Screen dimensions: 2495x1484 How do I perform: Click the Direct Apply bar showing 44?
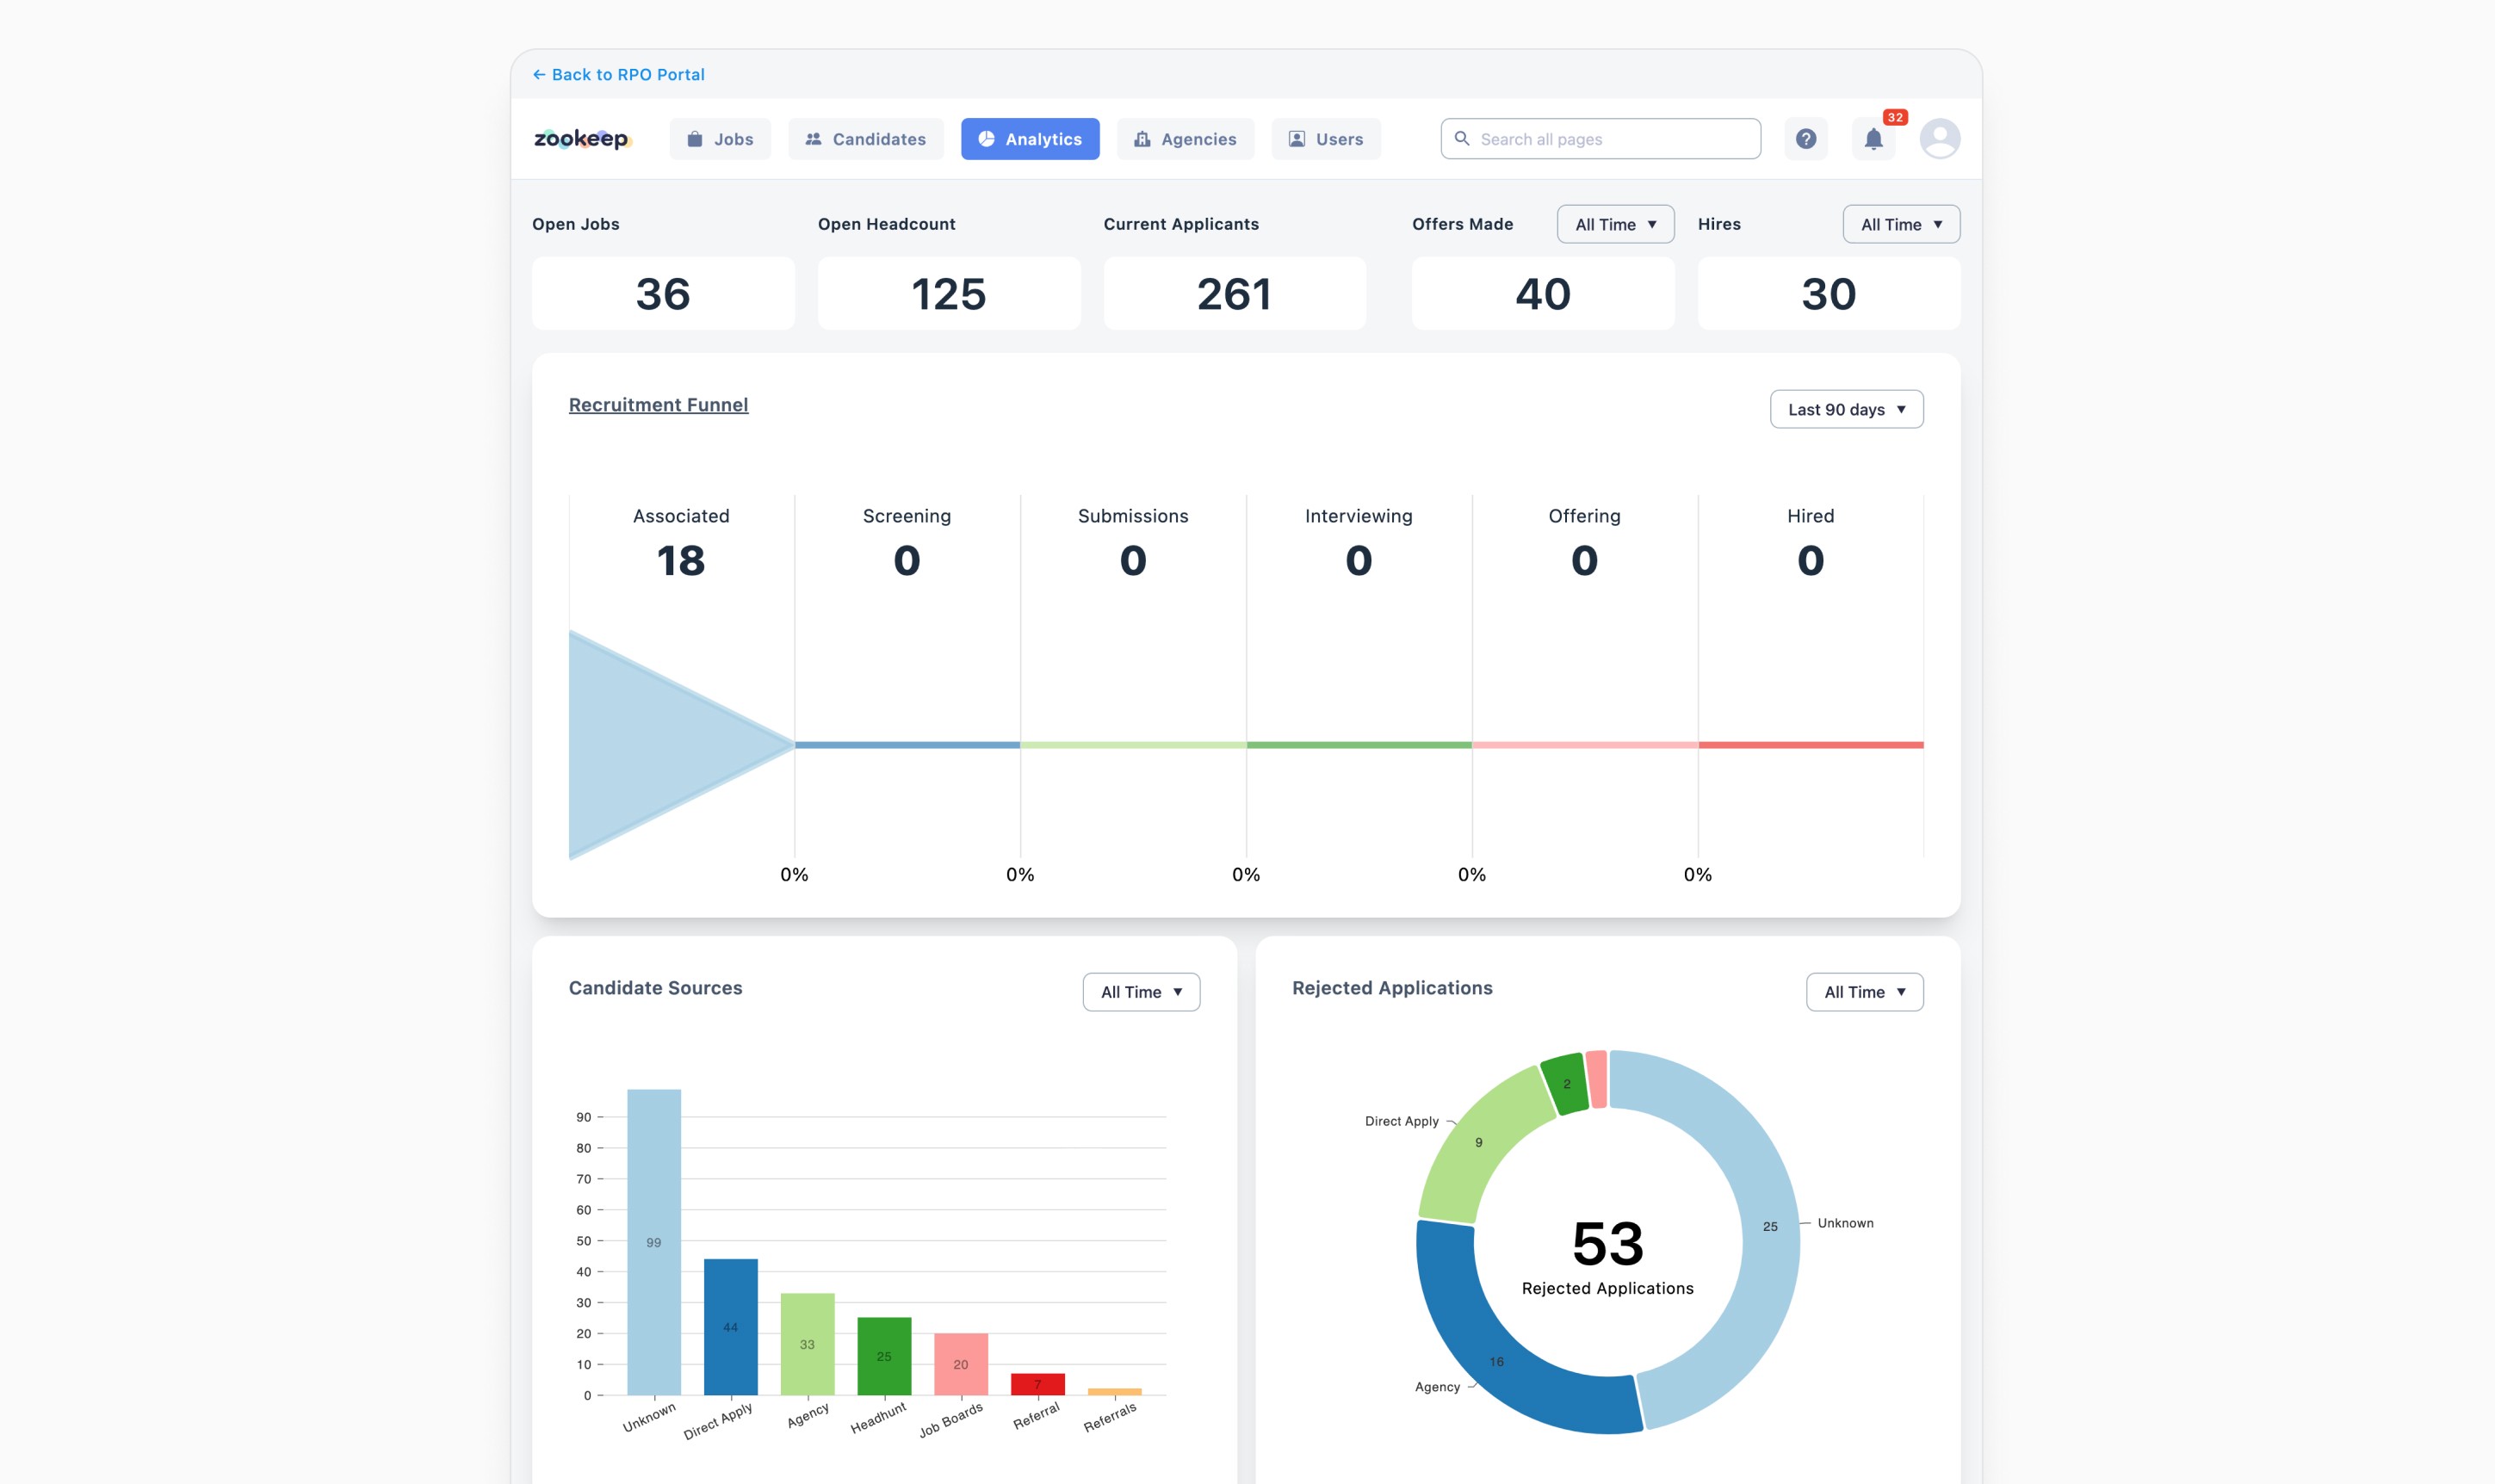point(731,1327)
